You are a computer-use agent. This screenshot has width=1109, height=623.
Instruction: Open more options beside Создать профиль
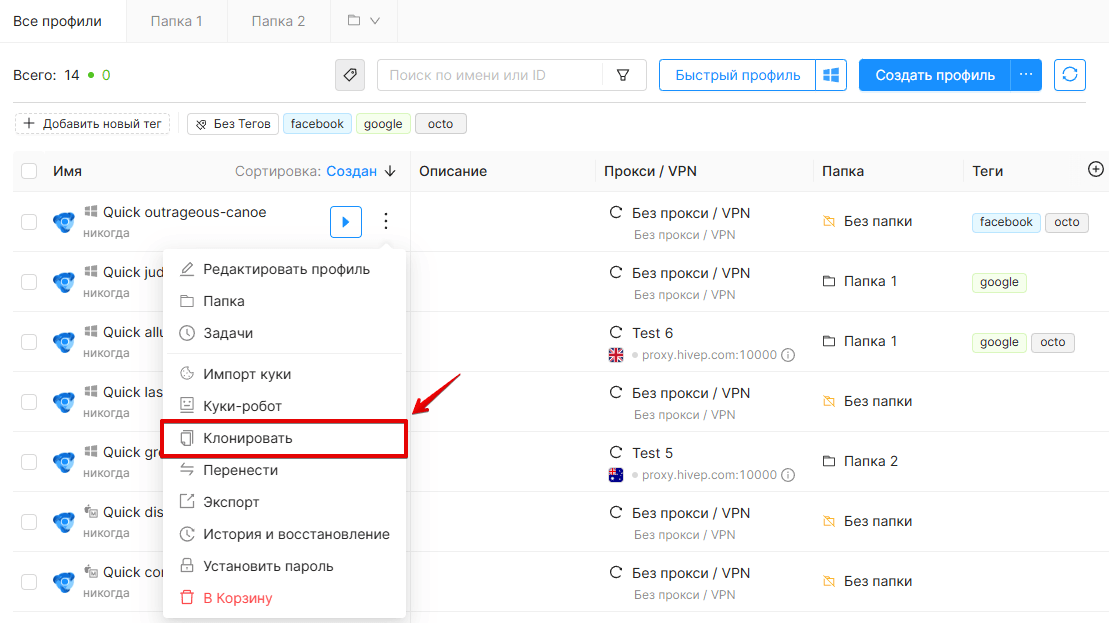(x=1026, y=75)
